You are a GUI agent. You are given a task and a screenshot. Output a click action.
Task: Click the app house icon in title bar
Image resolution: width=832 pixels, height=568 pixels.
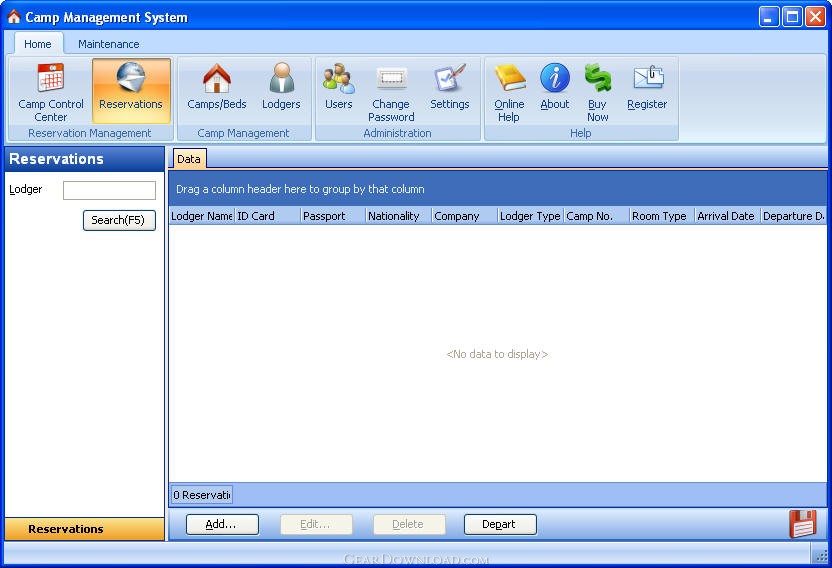[13, 18]
